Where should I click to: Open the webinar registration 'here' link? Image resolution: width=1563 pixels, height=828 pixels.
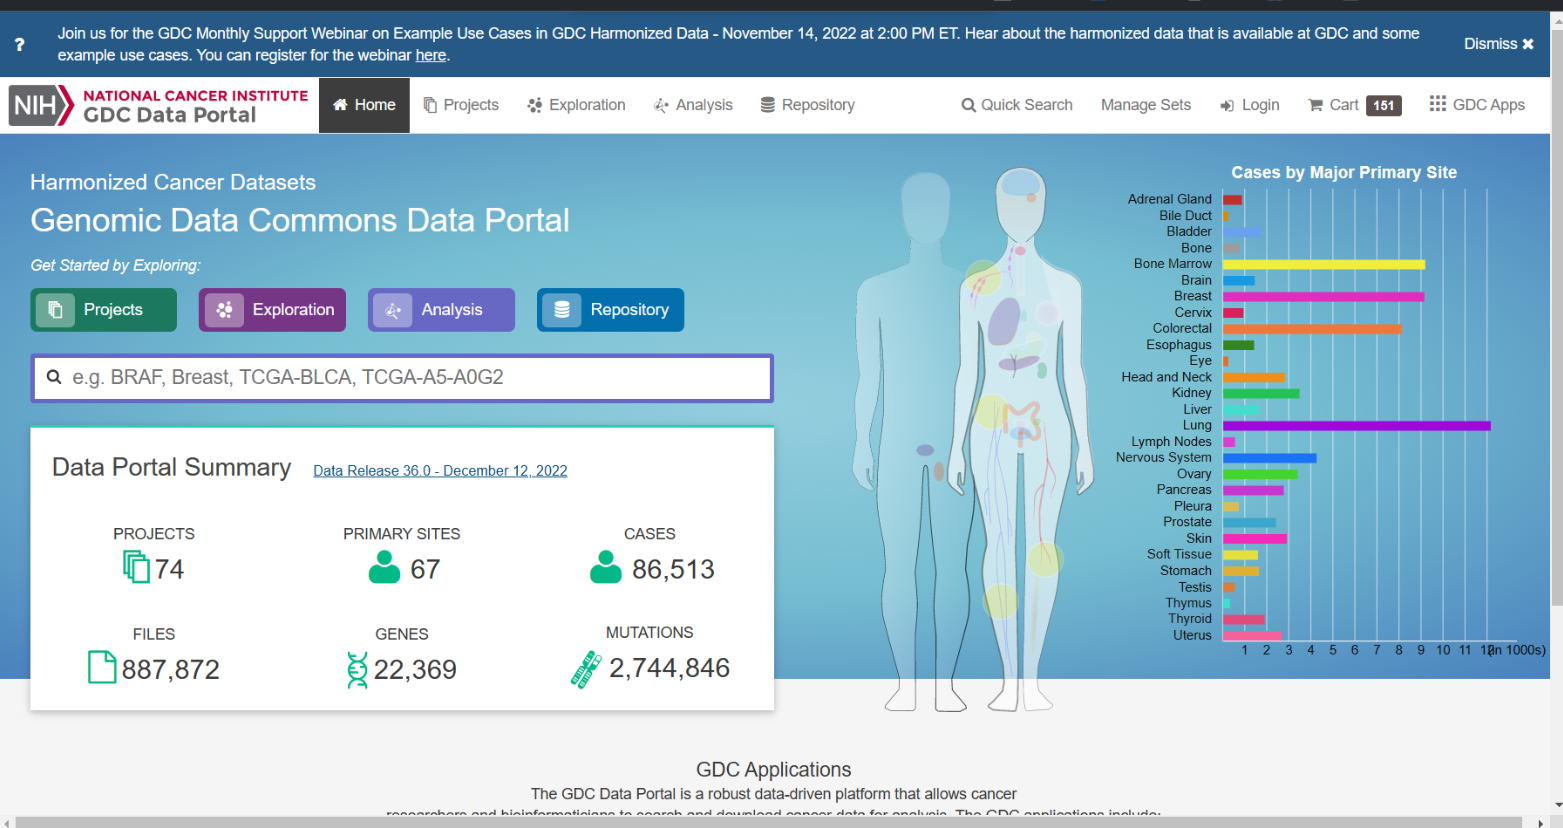[x=431, y=55]
